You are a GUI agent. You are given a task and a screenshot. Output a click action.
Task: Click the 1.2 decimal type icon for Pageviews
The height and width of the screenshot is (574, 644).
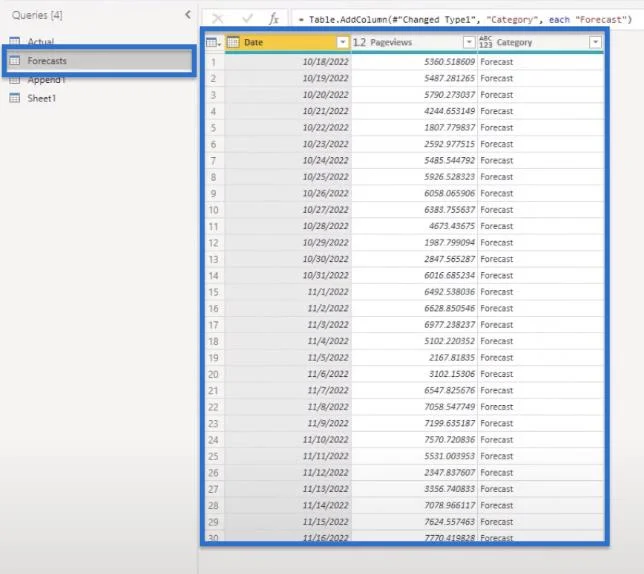[x=359, y=42]
